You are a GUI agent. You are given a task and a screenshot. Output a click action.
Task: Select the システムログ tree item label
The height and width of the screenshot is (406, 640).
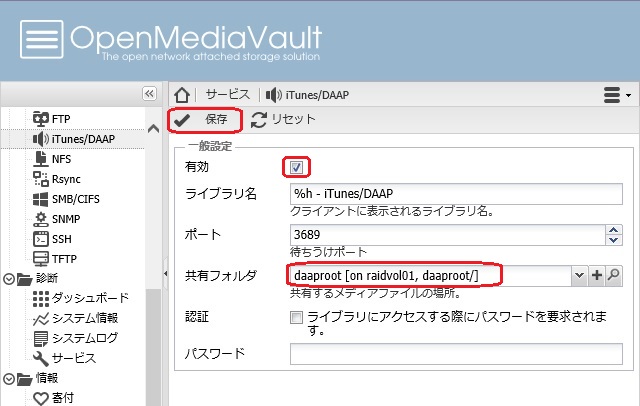[x=85, y=338]
